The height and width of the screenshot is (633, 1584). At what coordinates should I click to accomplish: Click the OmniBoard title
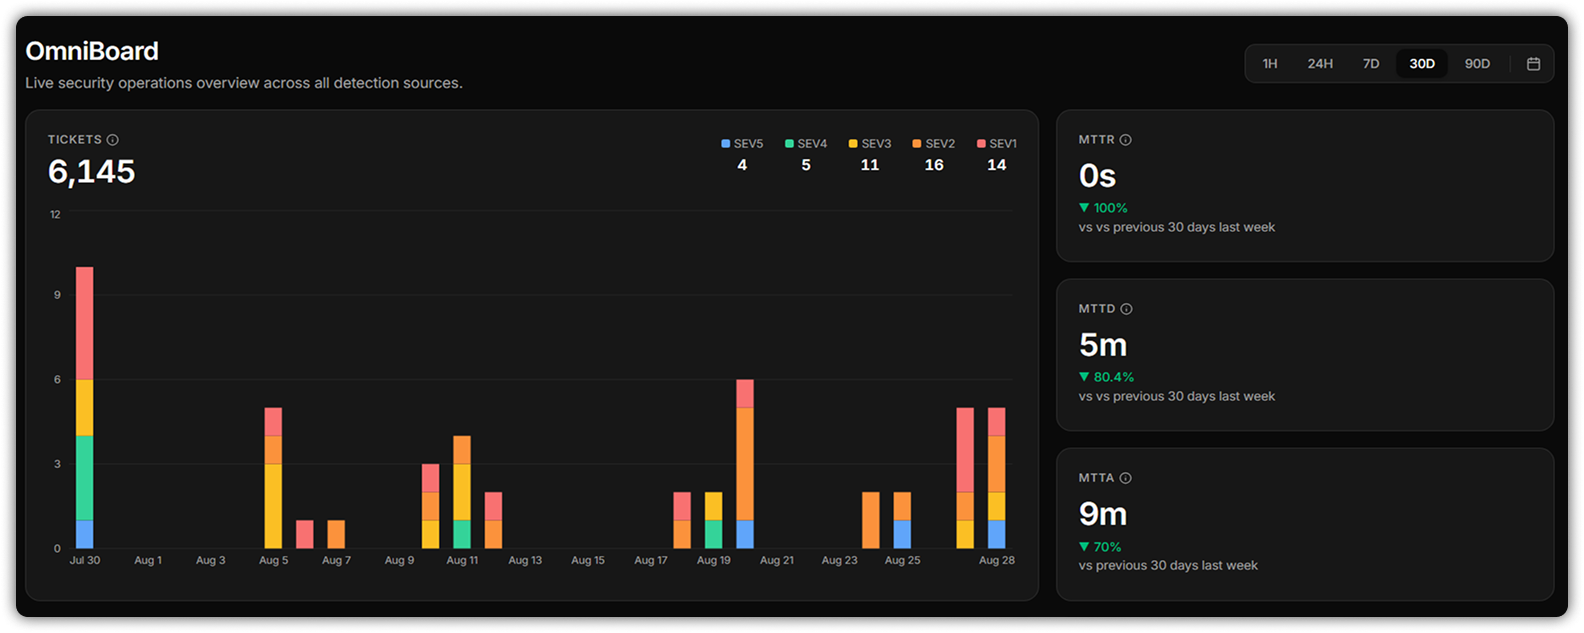point(92,51)
